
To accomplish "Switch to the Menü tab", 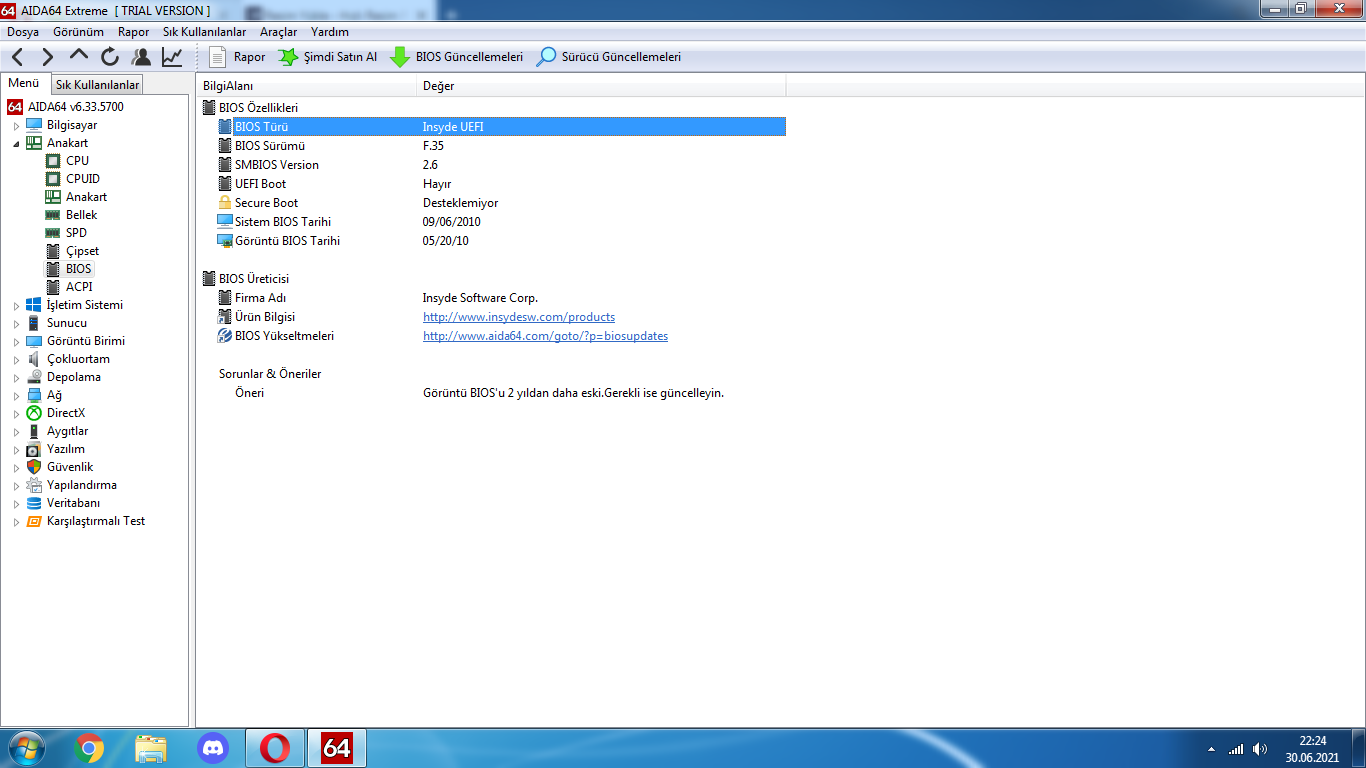I will pos(24,83).
